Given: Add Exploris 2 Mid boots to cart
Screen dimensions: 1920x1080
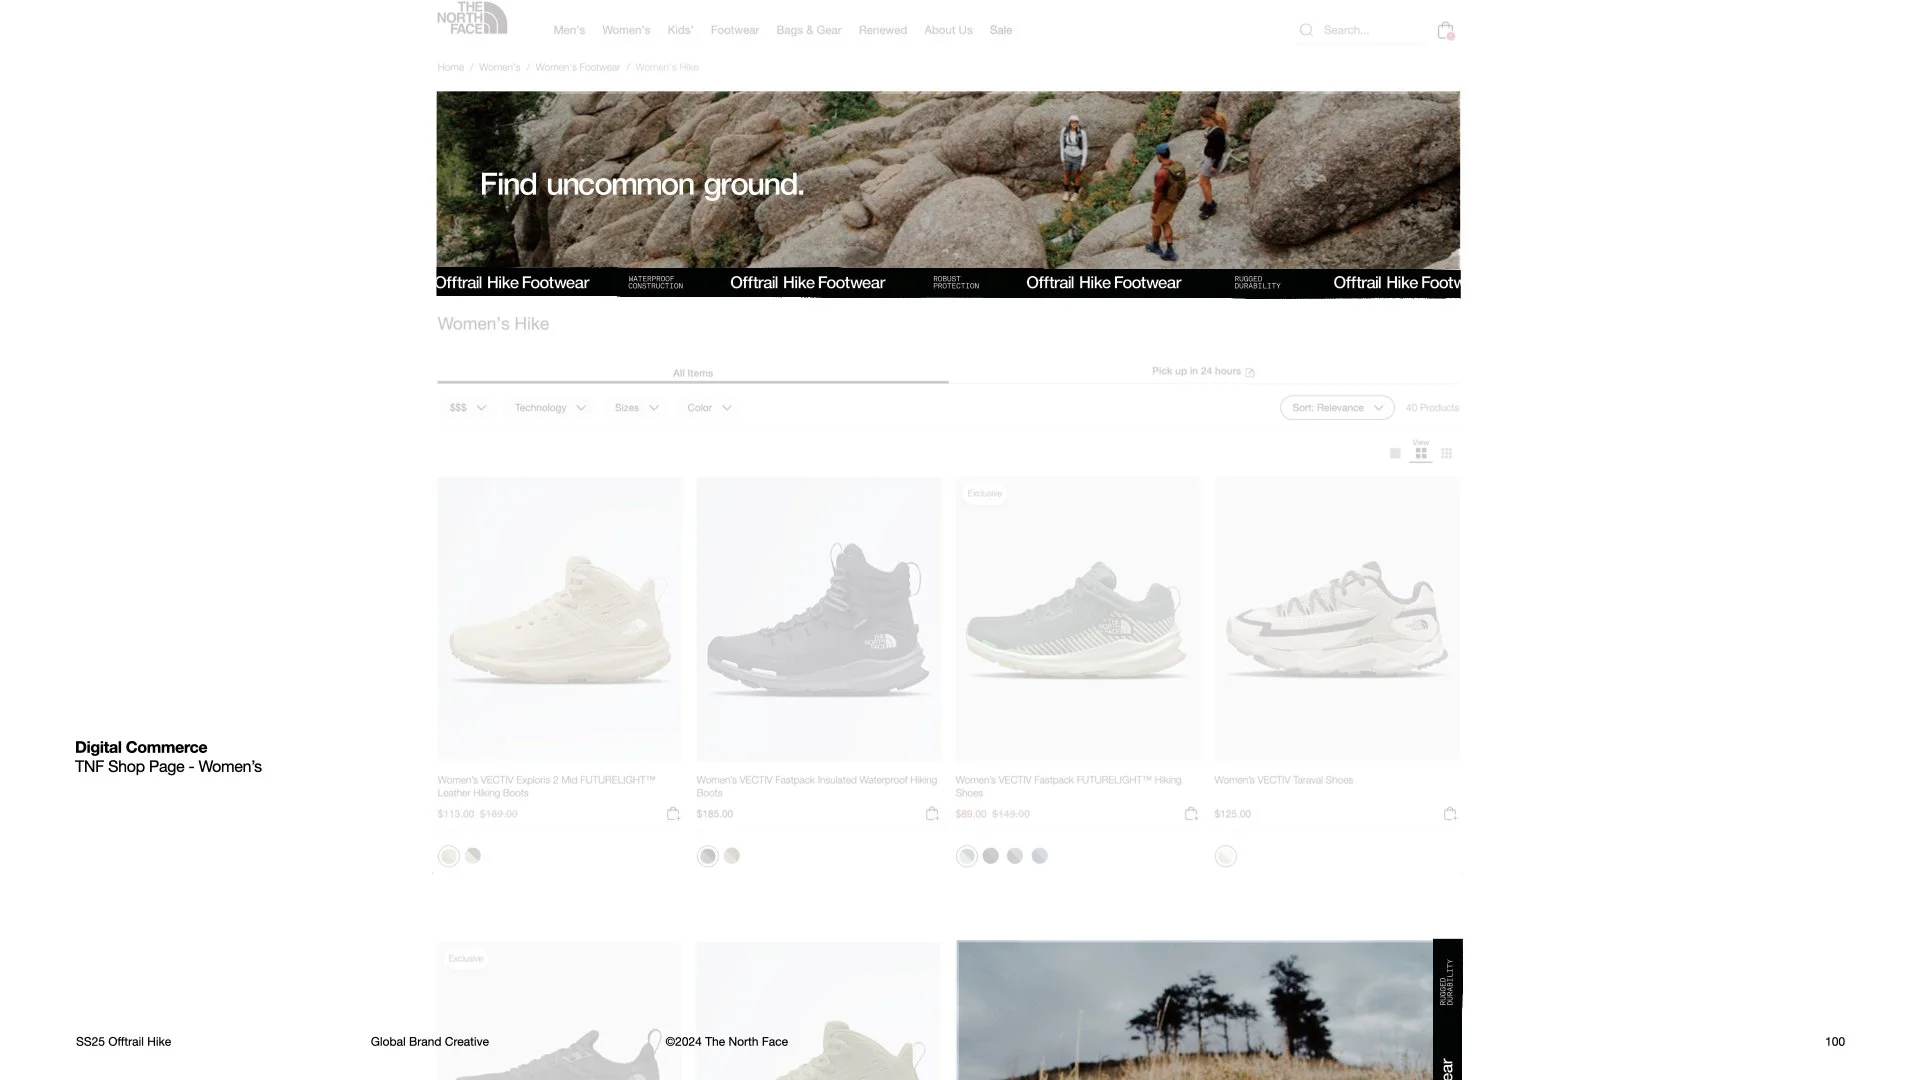Looking at the screenshot, I should coord(673,814).
